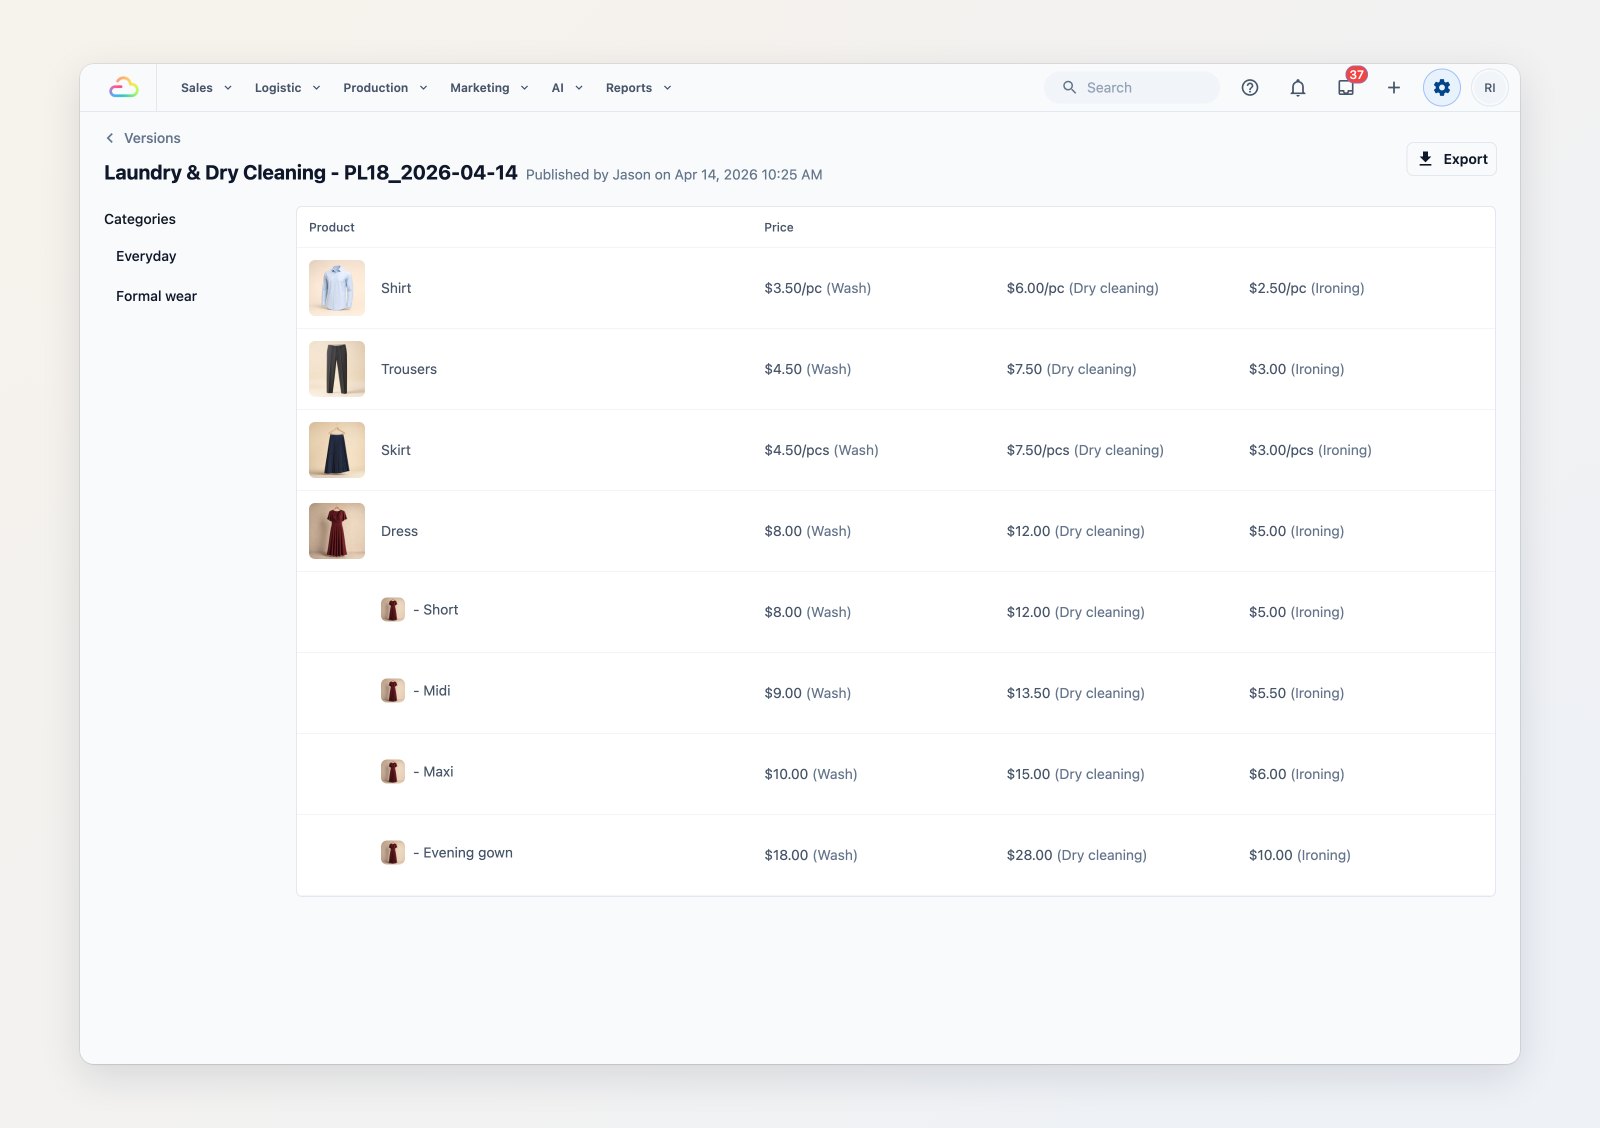Expand the Marketing menu

tap(489, 88)
